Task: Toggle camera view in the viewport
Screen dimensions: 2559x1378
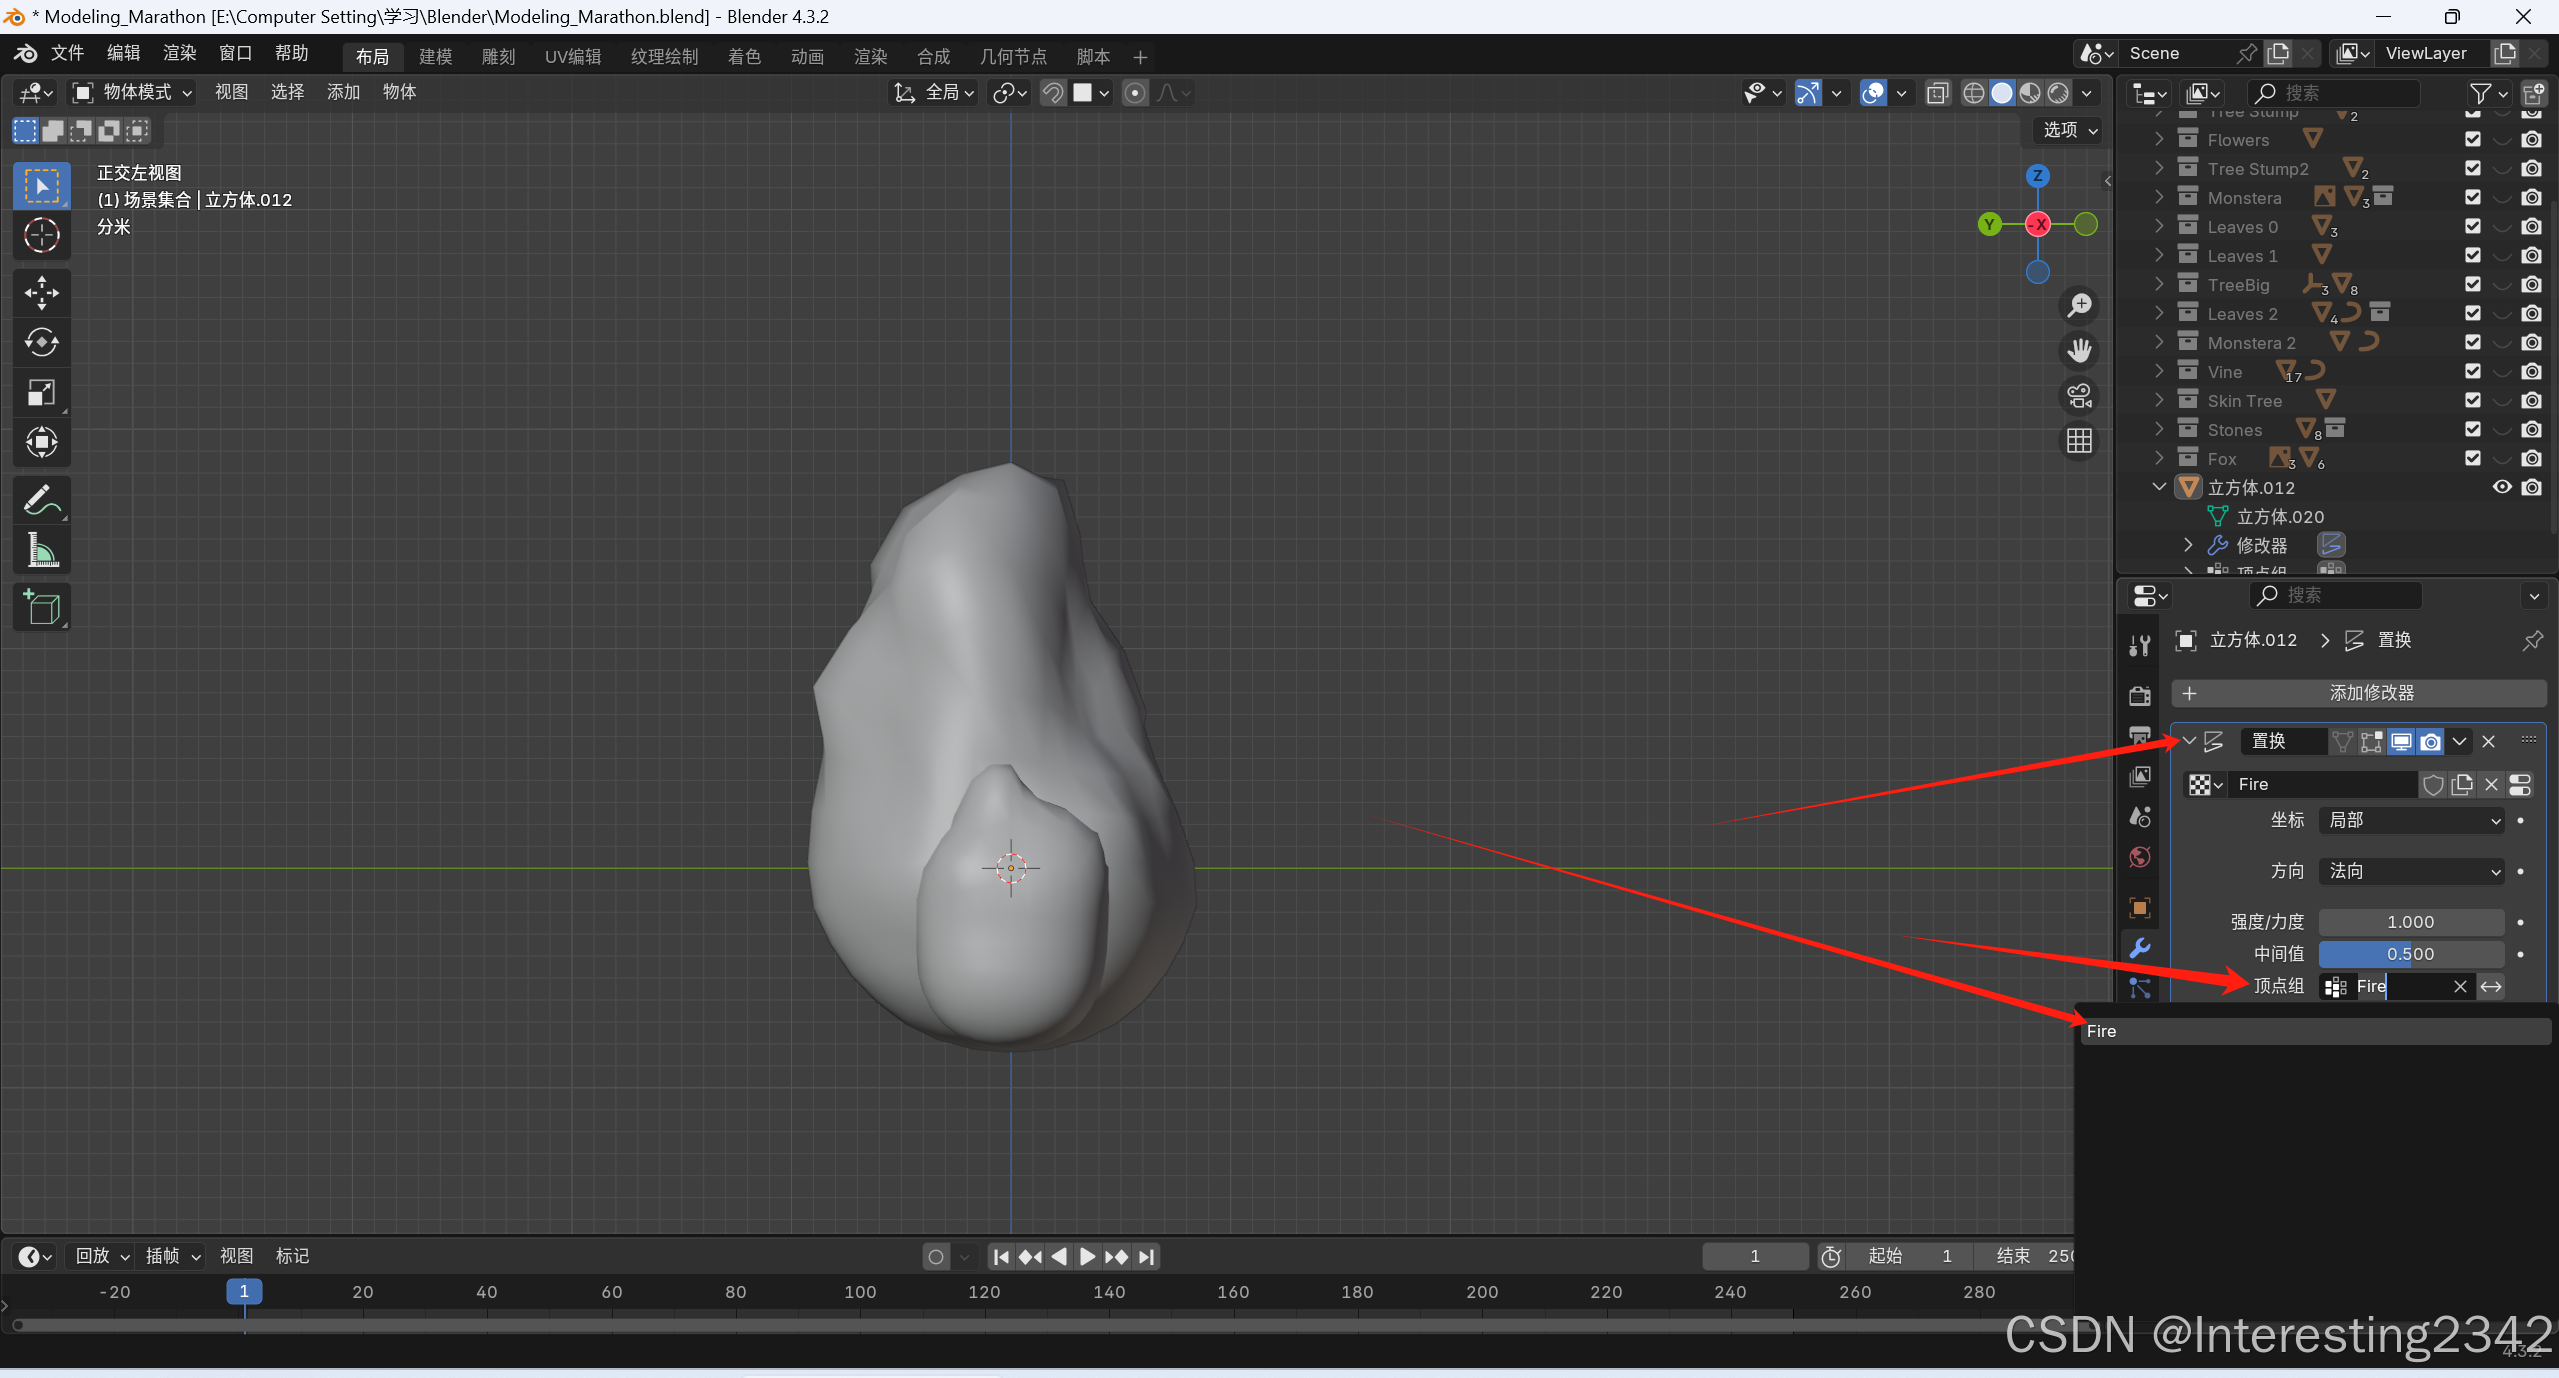Action: 2080,396
